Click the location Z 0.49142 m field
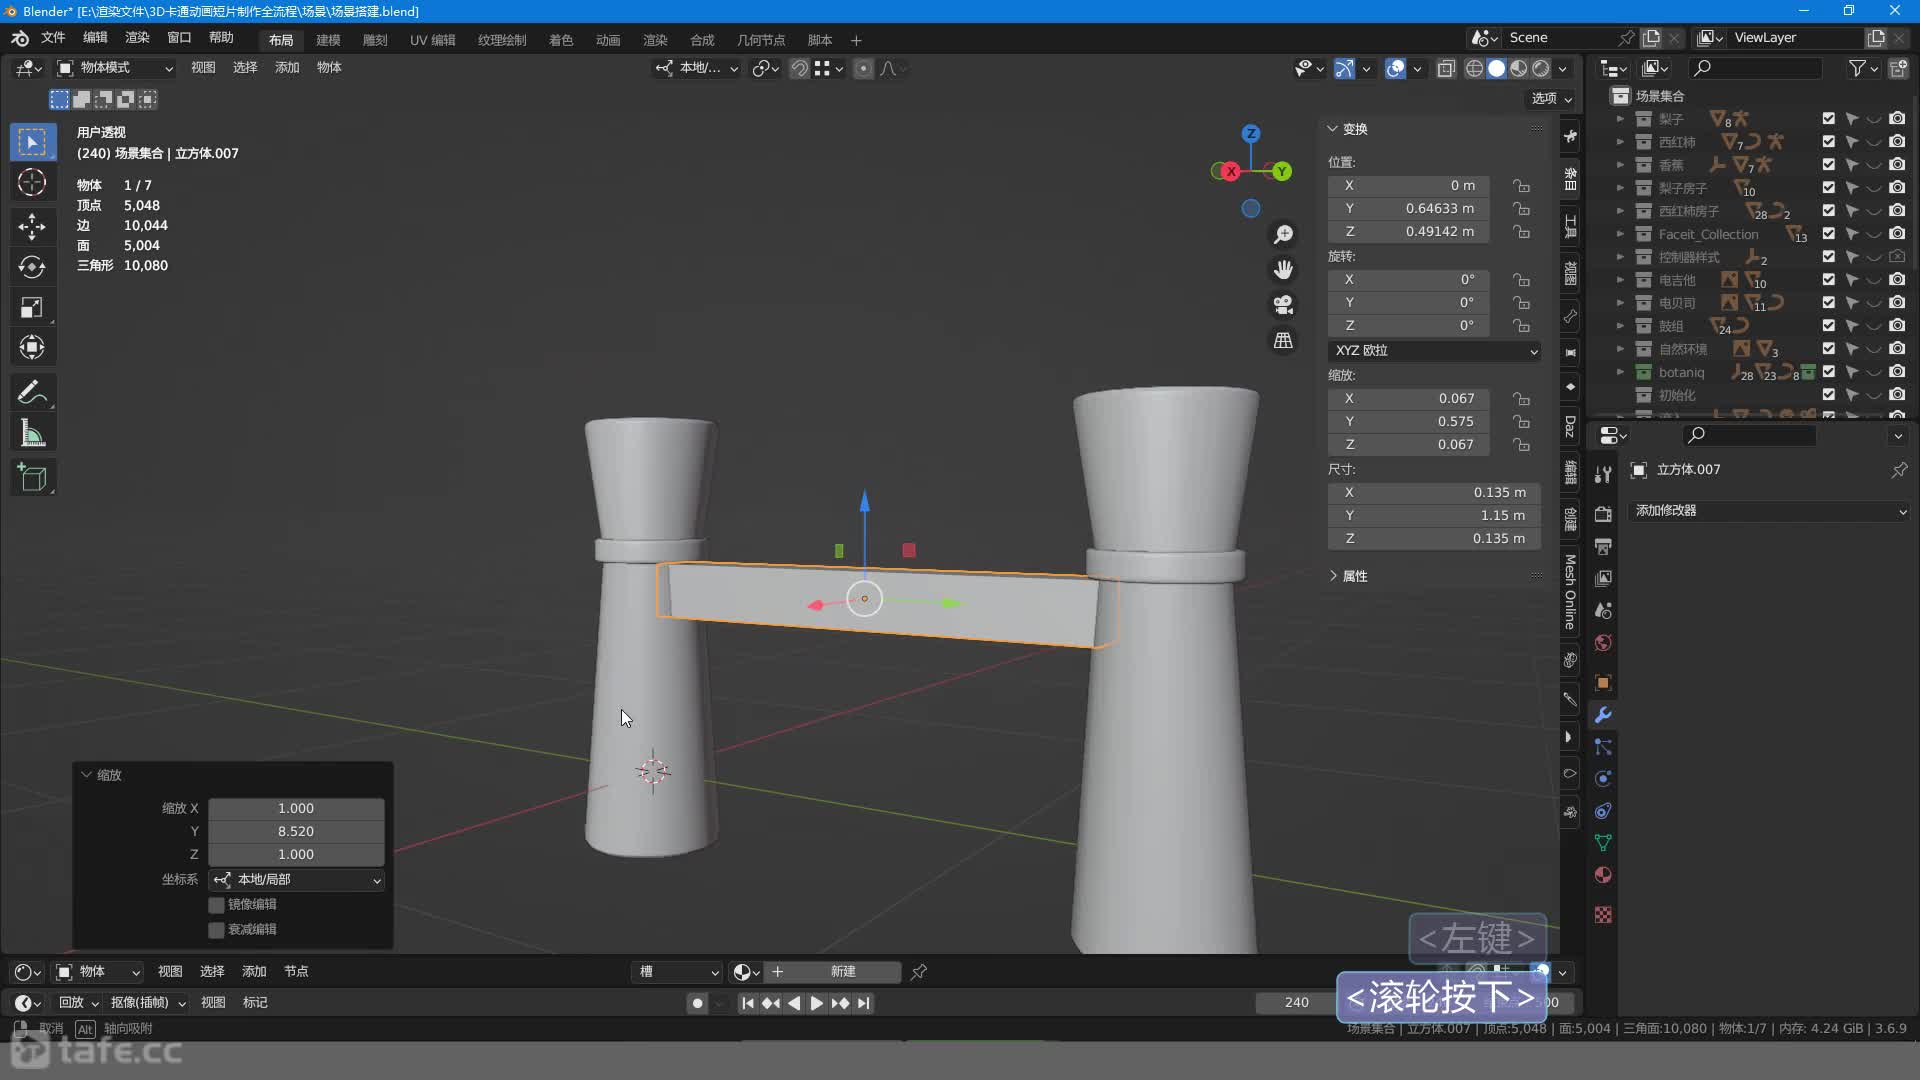This screenshot has width=1920, height=1080. pyautogui.click(x=1409, y=231)
